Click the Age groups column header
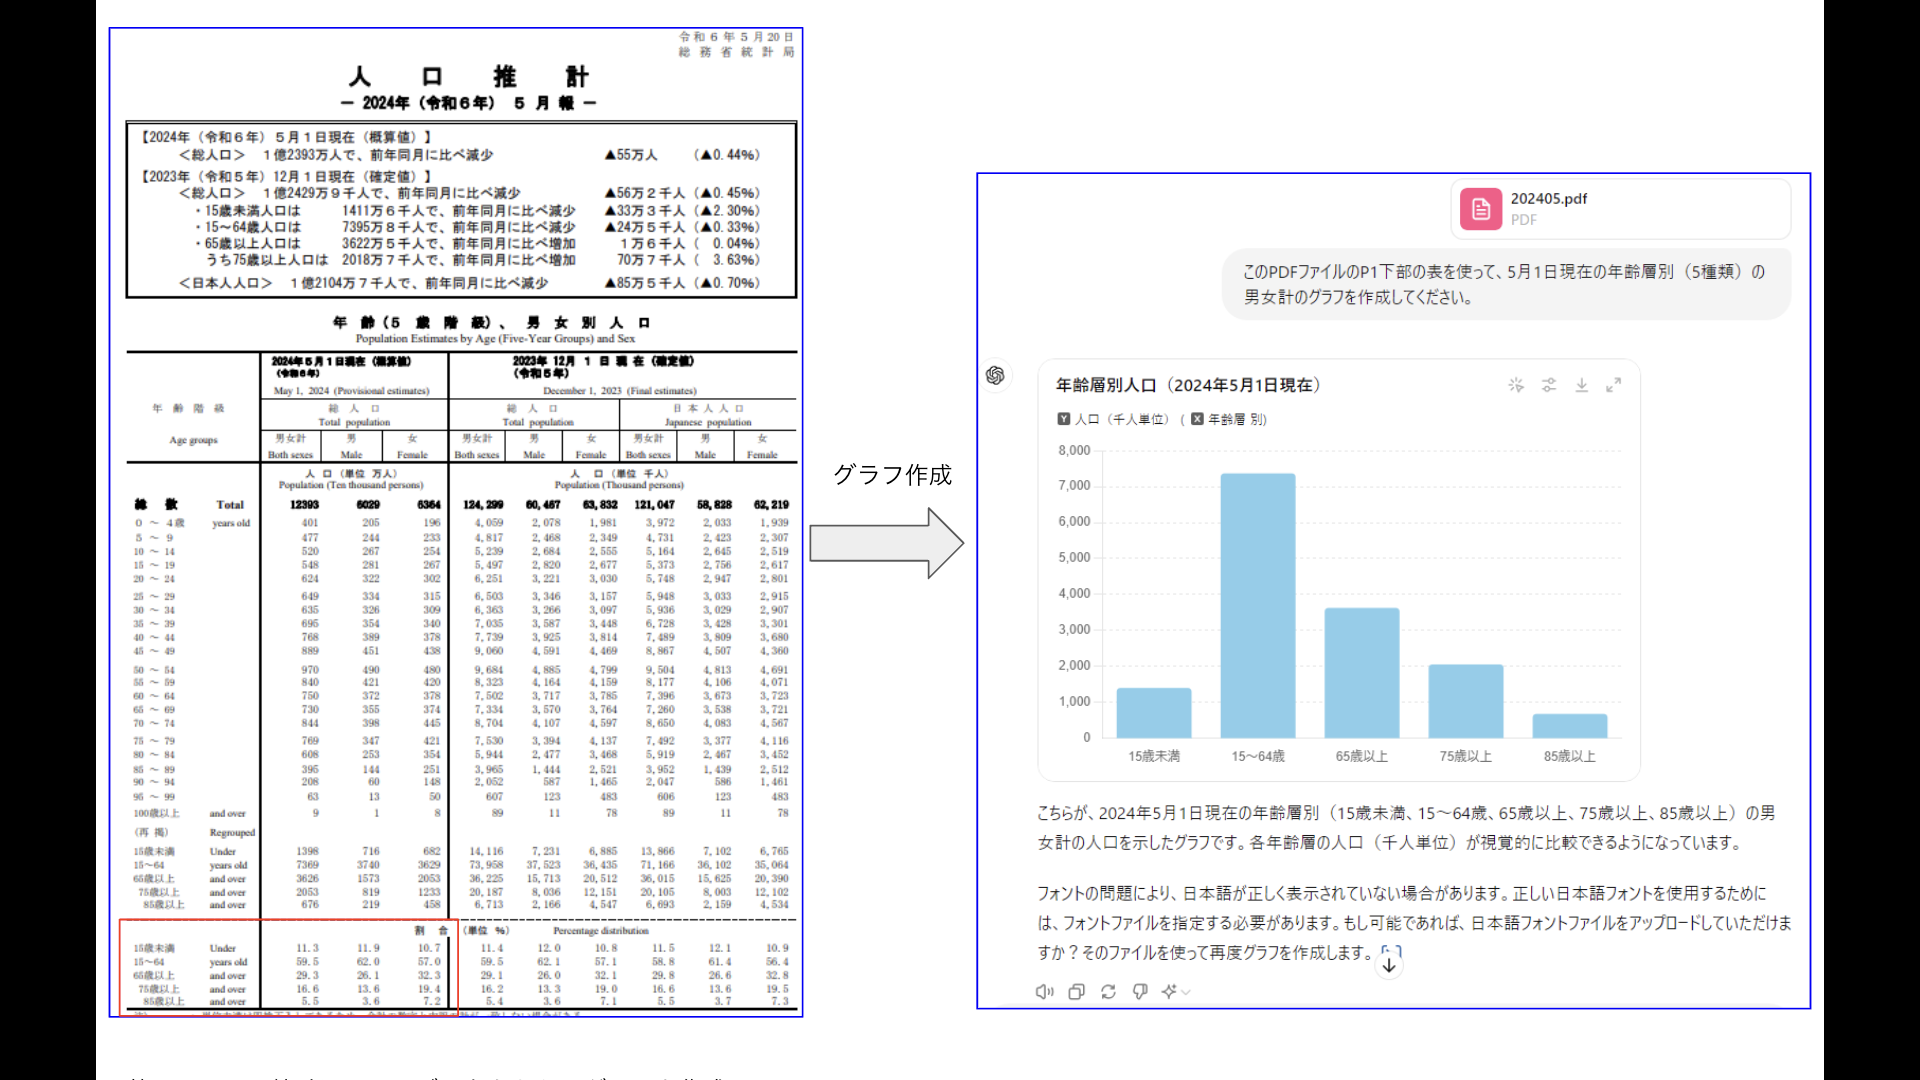Image resolution: width=1920 pixels, height=1080 pixels. 193,440
